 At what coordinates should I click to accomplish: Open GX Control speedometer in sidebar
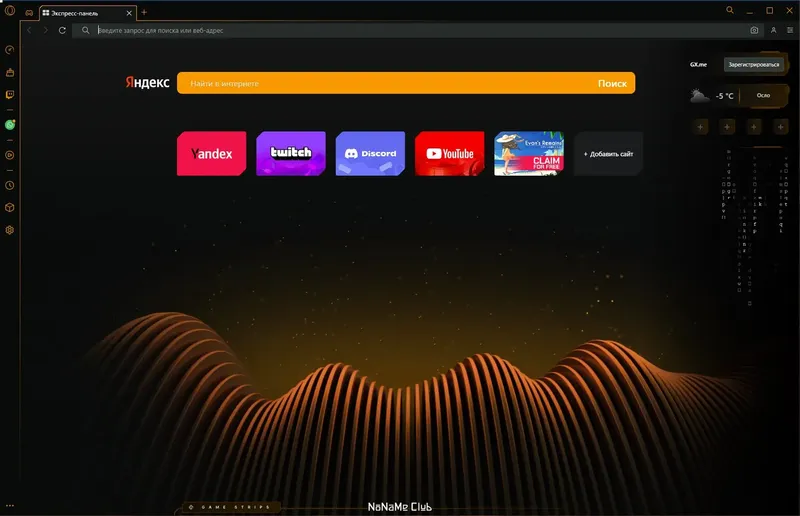[10, 50]
